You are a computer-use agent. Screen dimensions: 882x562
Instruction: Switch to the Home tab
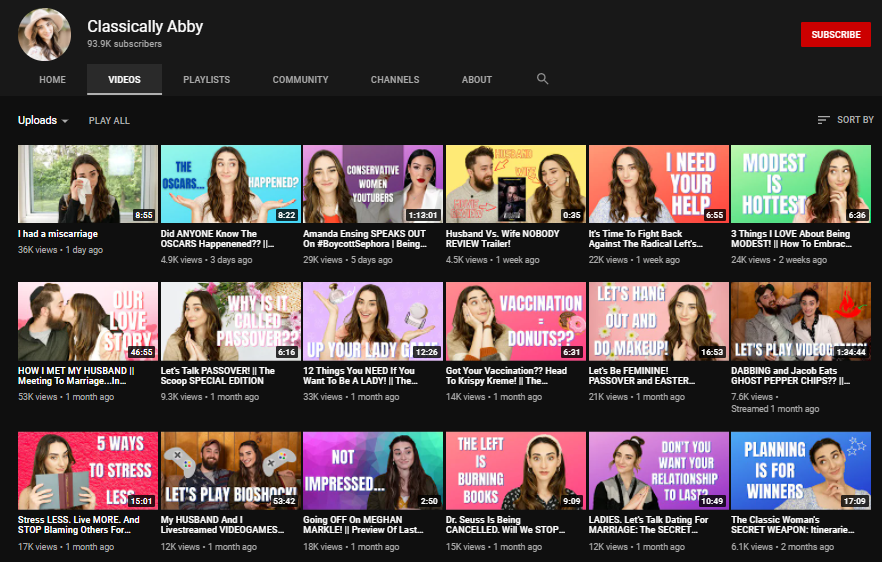pos(52,80)
